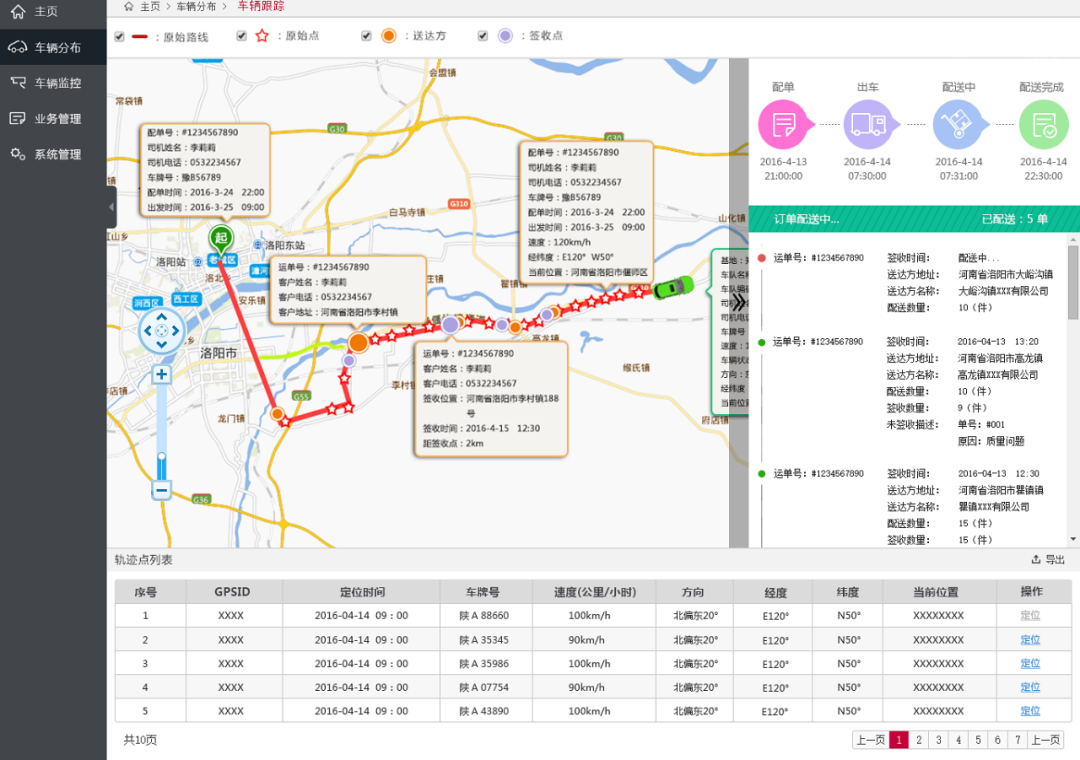Click the 订单配送中 status bar
Image resolution: width=1080 pixels, height=760 pixels.
(x=914, y=219)
